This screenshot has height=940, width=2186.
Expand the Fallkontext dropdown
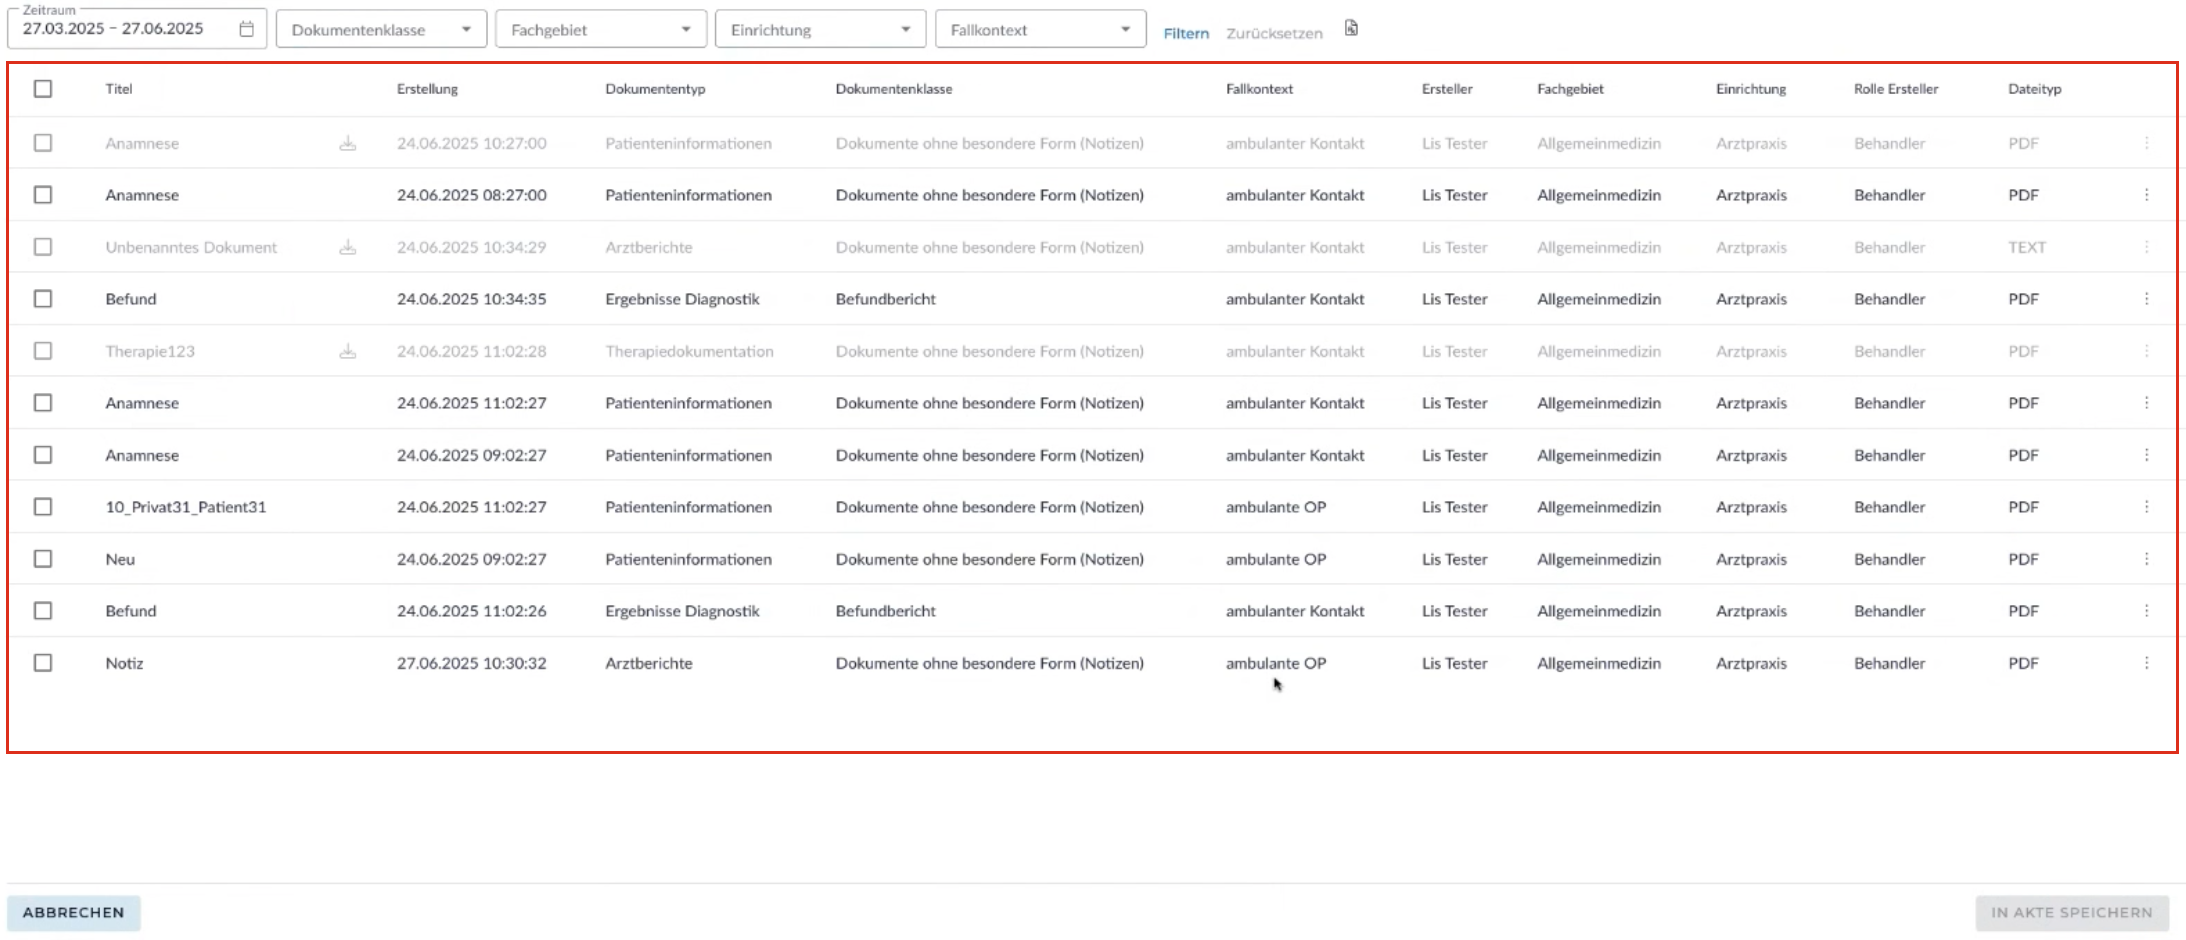tap(1040, 29)
